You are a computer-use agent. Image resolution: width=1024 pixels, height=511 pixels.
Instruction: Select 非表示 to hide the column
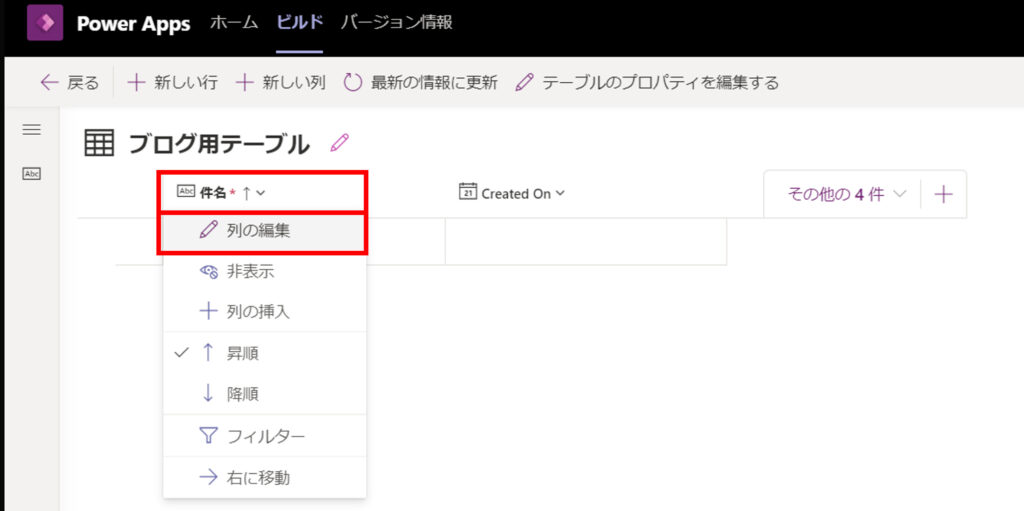pyautogui.click(x=250, y=270)
